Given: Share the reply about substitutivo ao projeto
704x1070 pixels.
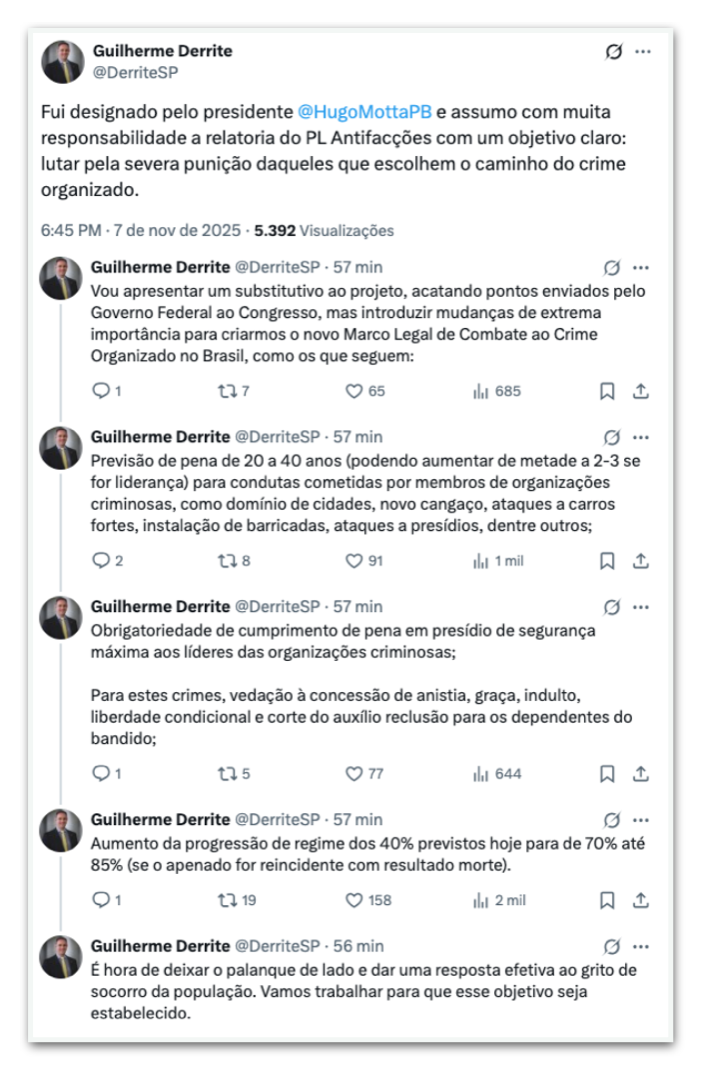Looking at the screenshot, I should tap(642, 392).
